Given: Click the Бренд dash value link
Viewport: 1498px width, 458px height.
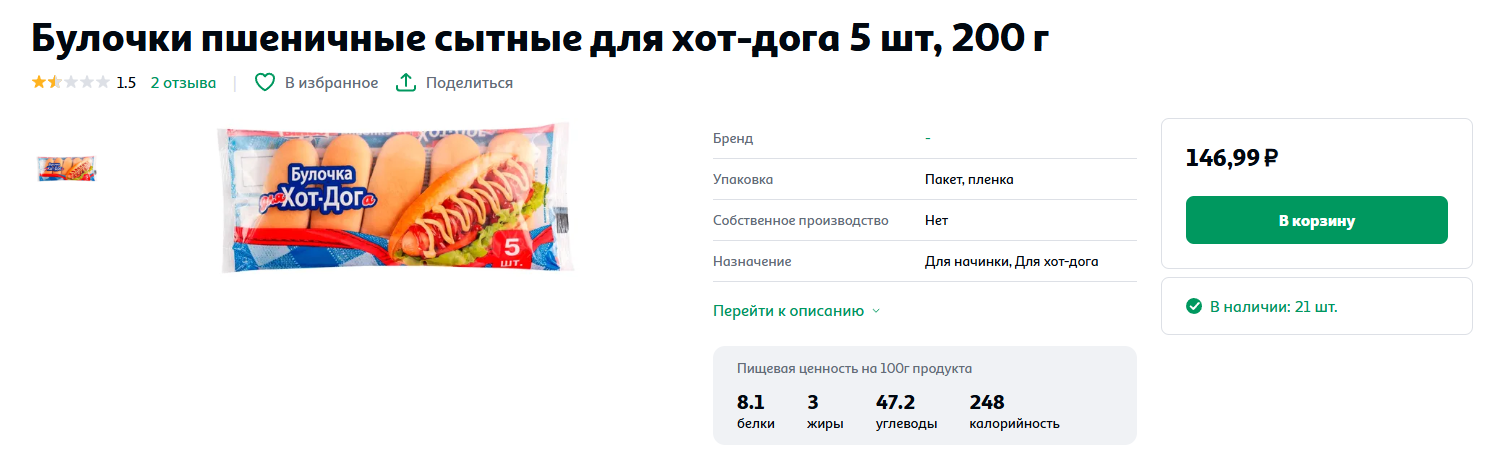Looking at the screenshot, I should coord(928,138).
